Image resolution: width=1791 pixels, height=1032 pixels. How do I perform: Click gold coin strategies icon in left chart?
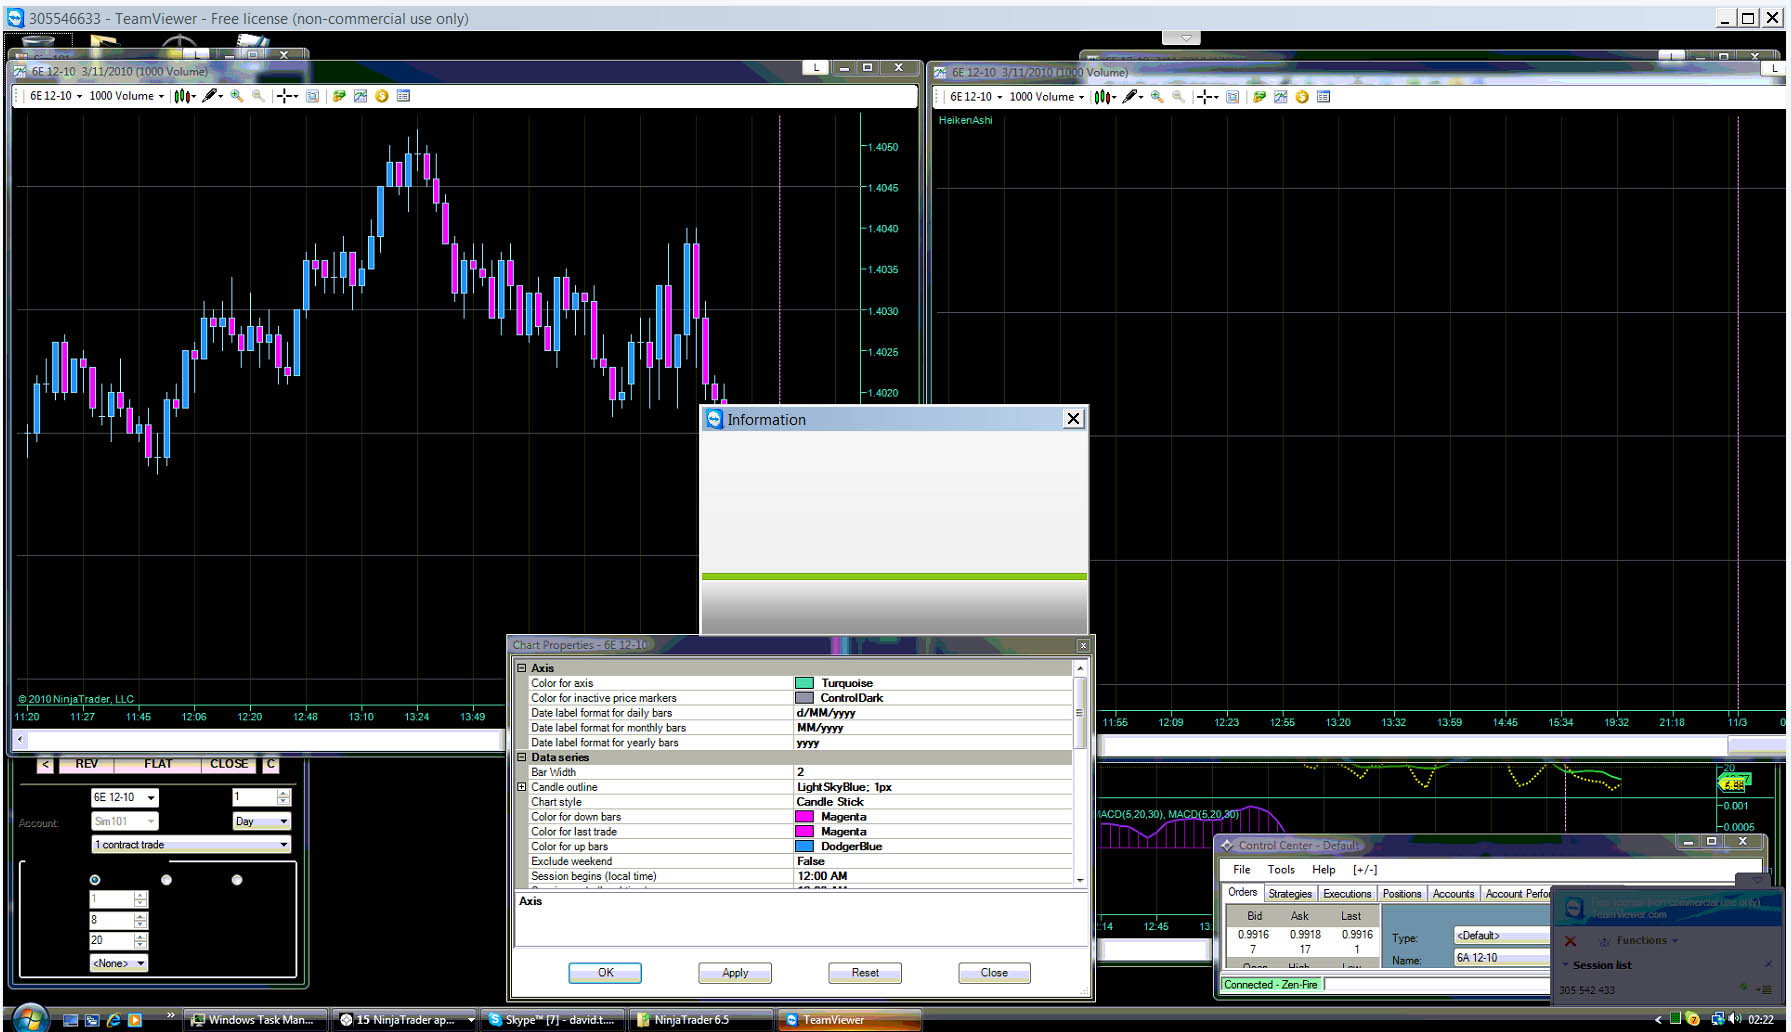(x=382, y=96)
